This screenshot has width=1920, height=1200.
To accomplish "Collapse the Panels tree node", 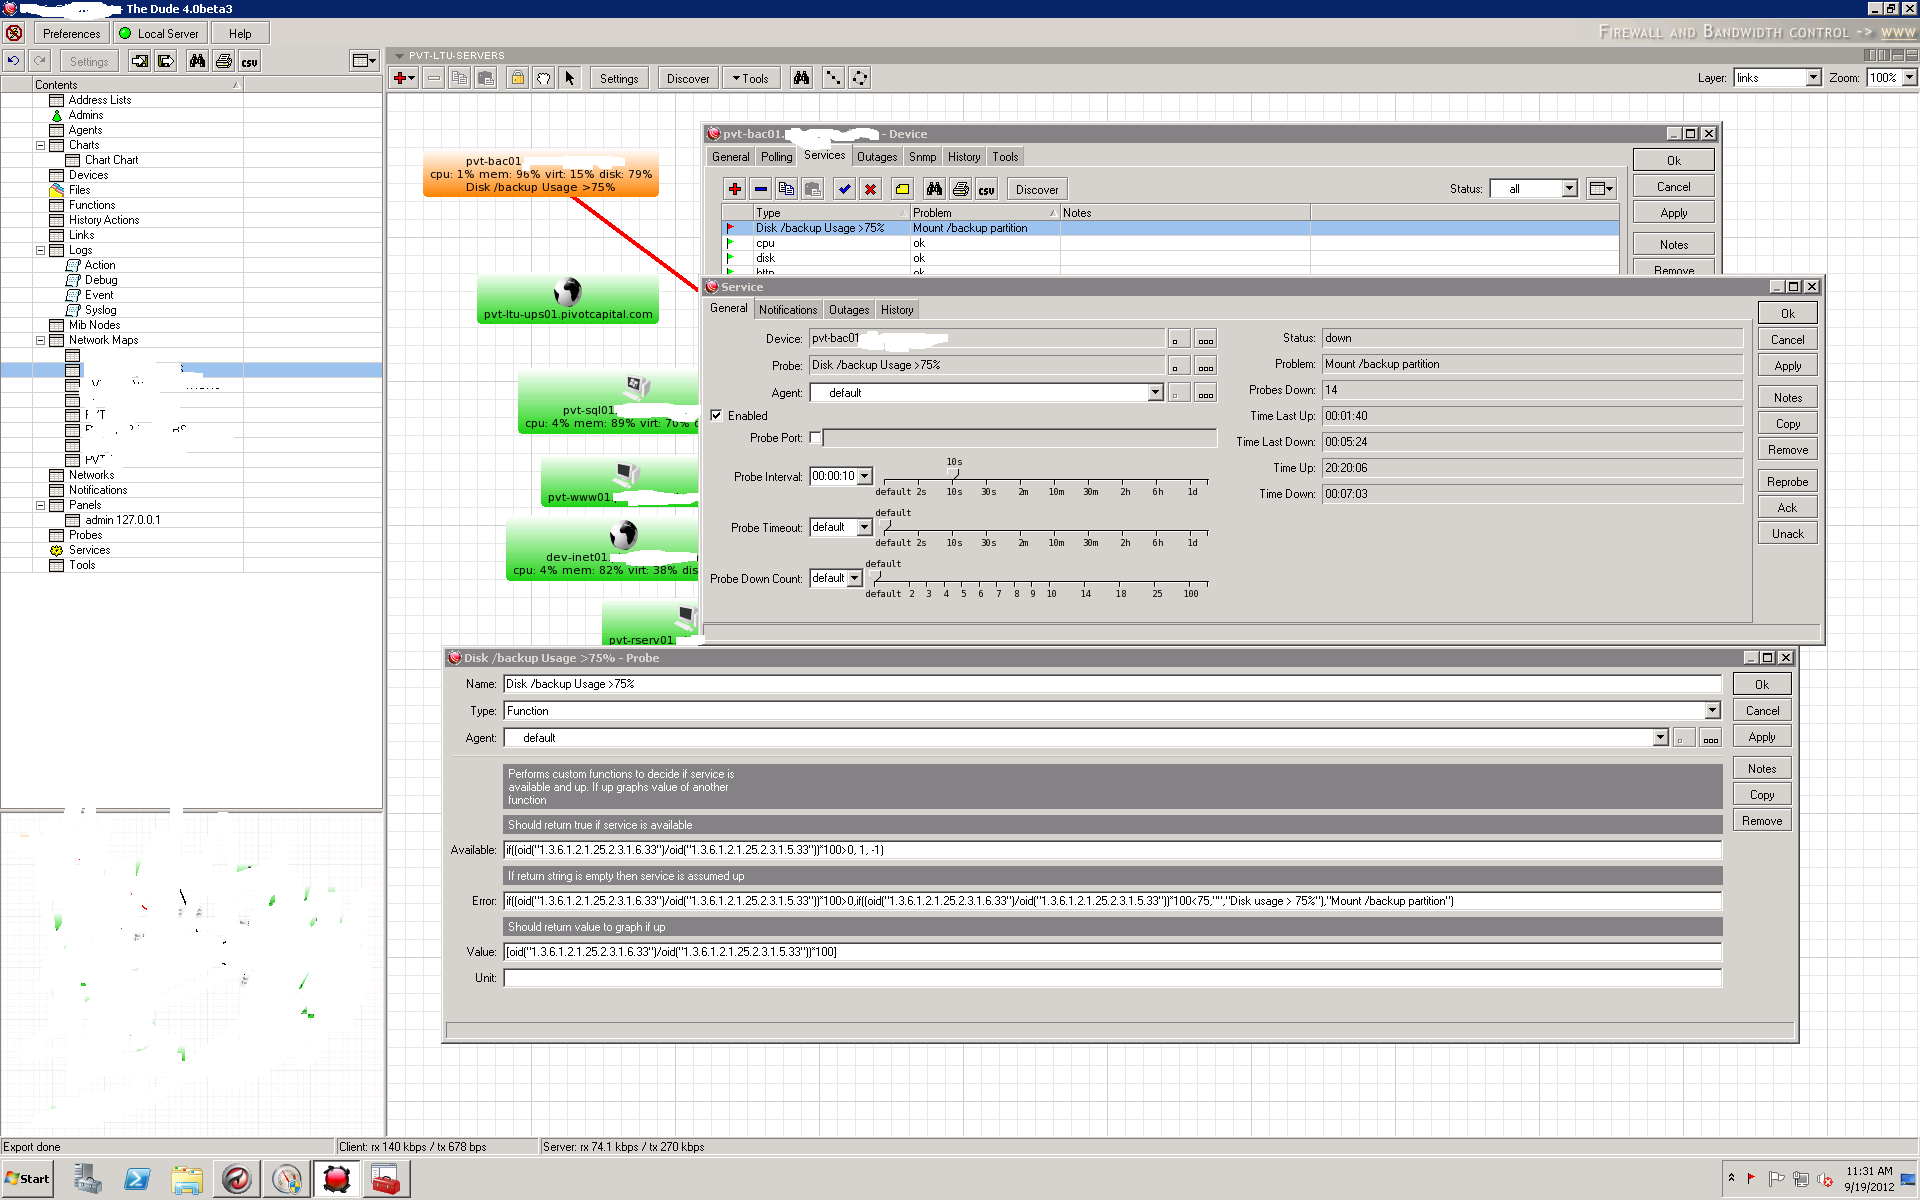I will pyautogui.click(x=40, y=505).
